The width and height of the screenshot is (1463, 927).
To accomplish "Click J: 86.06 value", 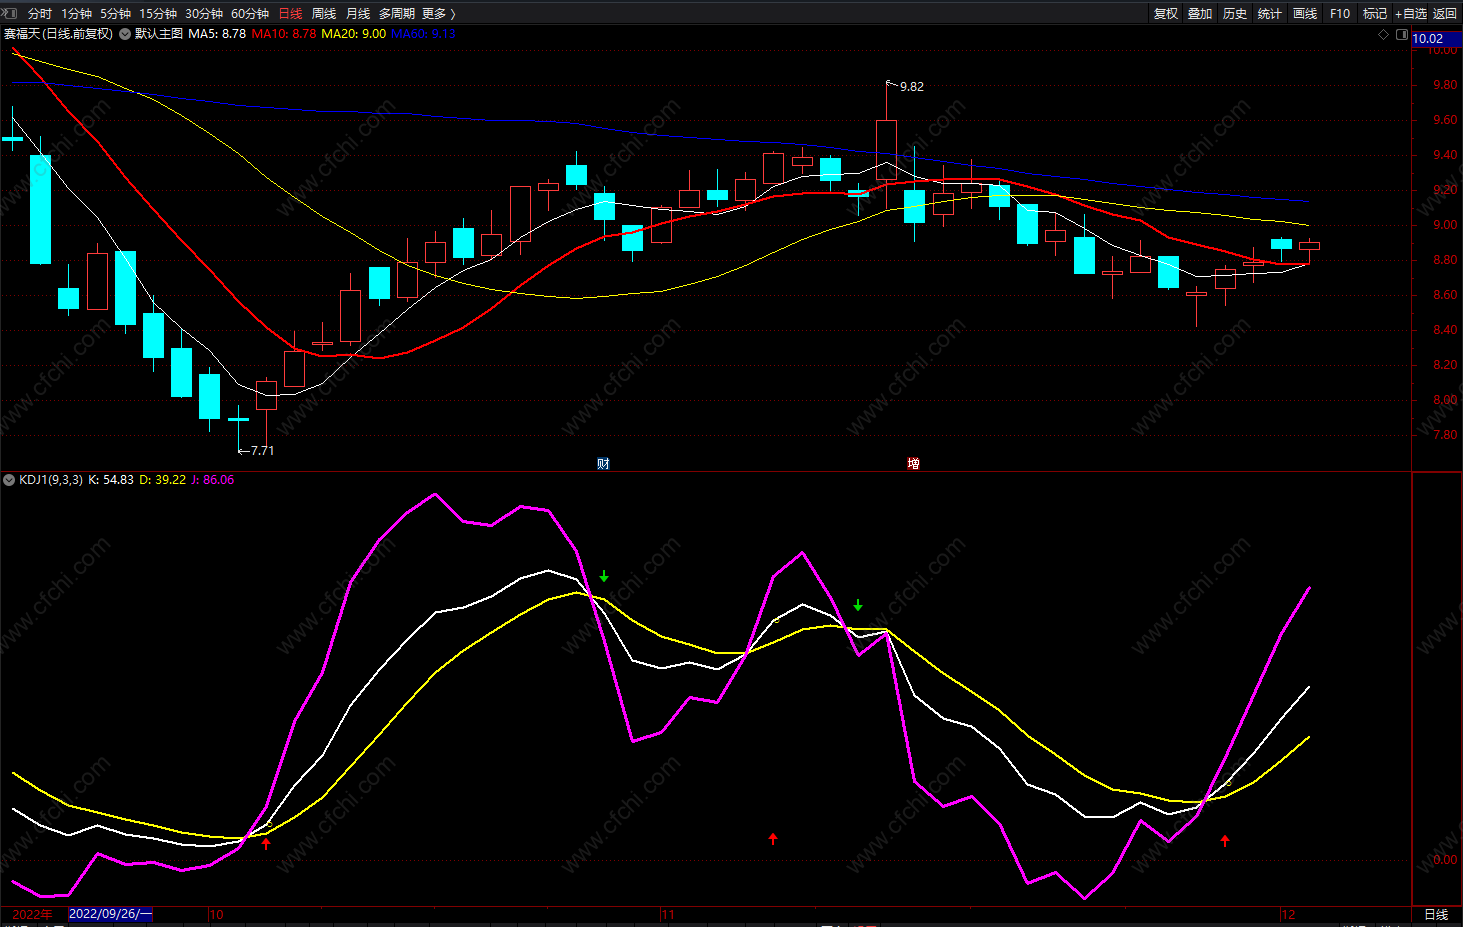I will click(x=212, y=479).
